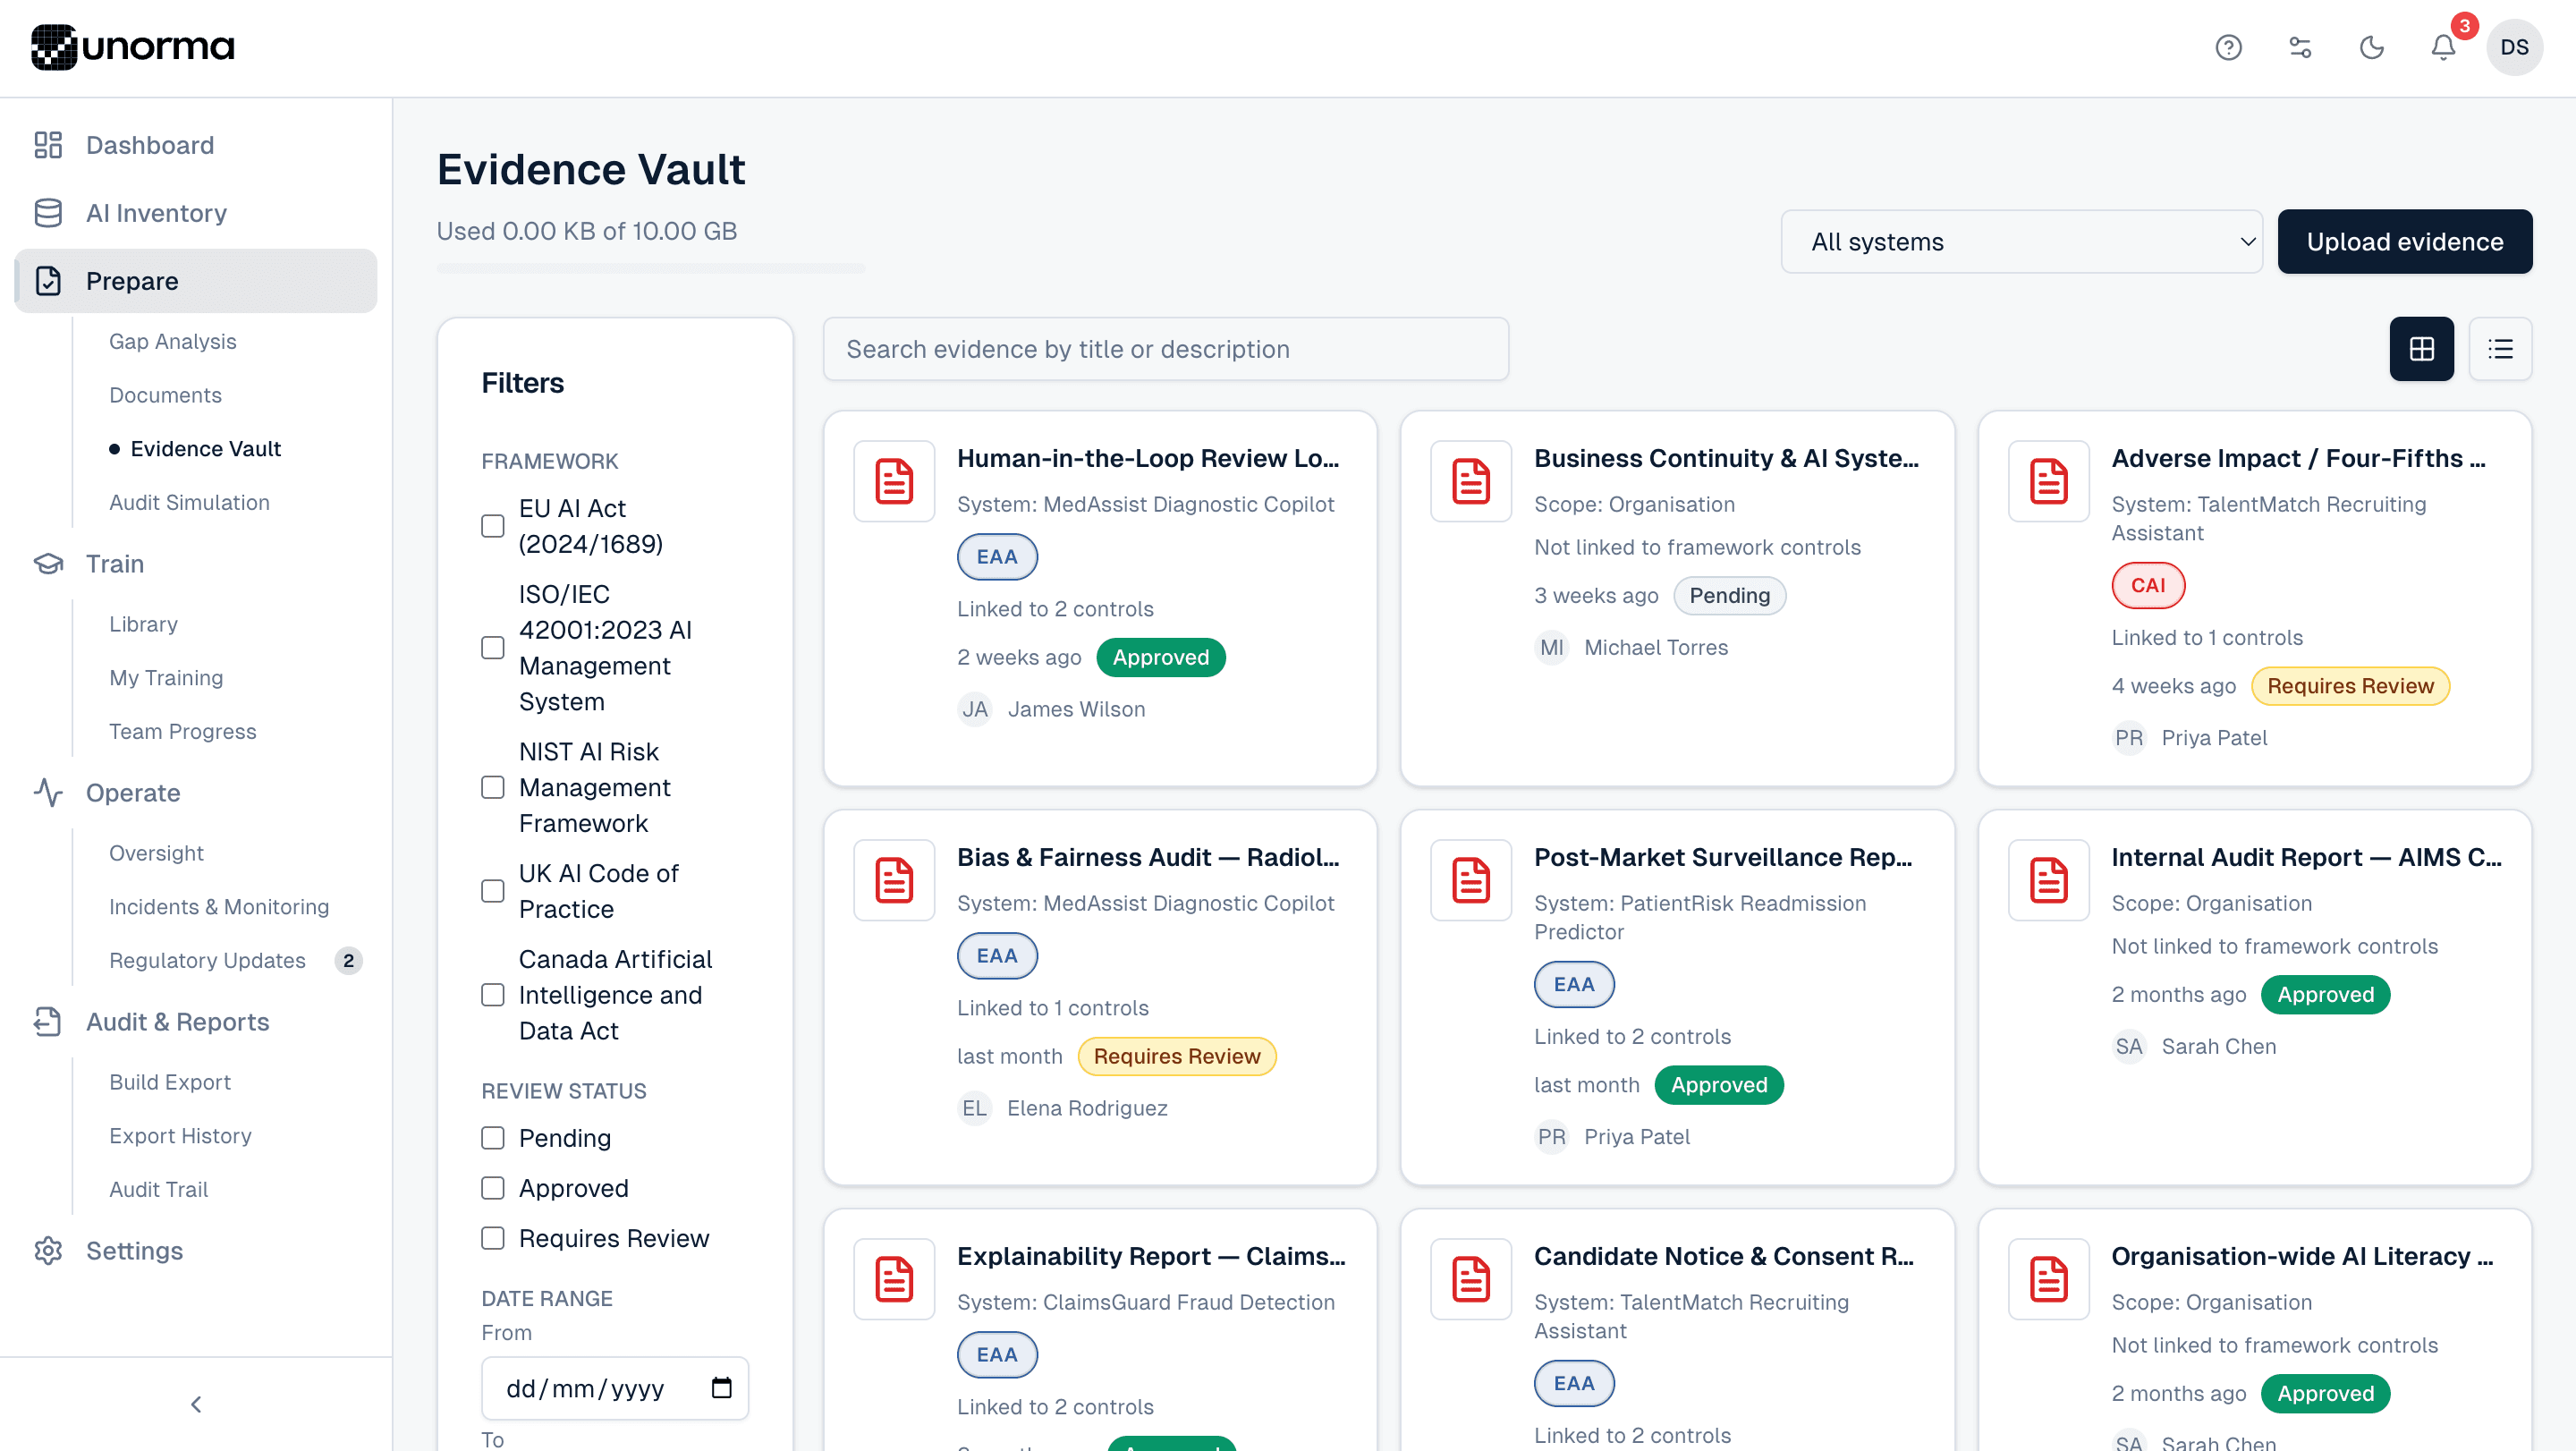This screenshot has width=2576, height=1451.
Task: Open Audit Trail page
Action: click(x=158, y=1190)
